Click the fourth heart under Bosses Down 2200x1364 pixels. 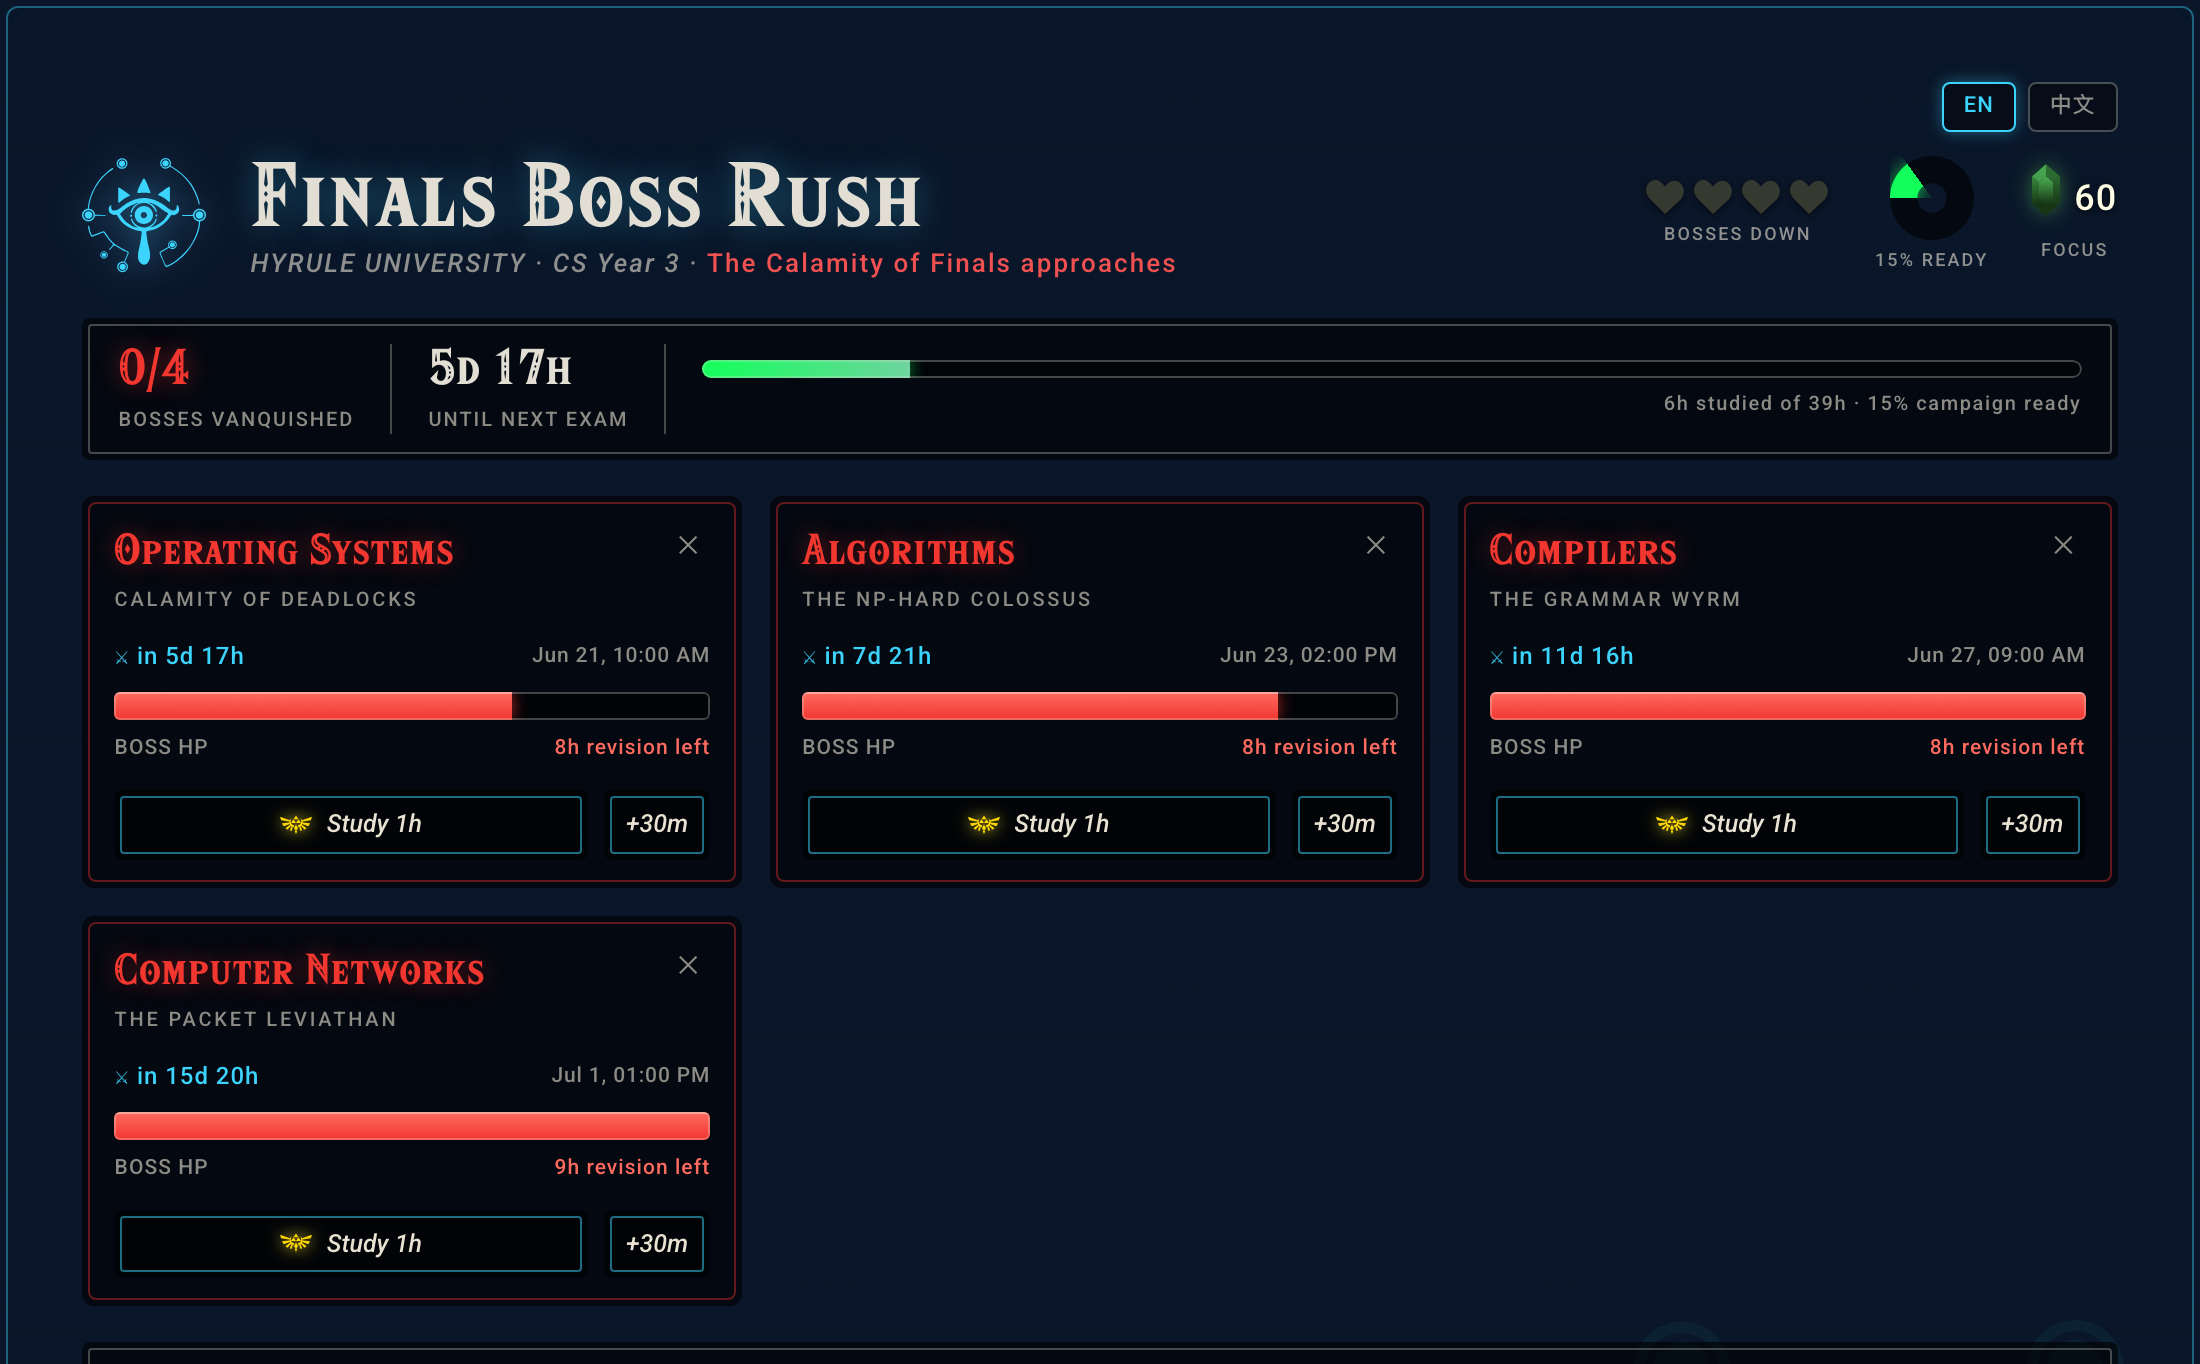tap(1809, 196)
